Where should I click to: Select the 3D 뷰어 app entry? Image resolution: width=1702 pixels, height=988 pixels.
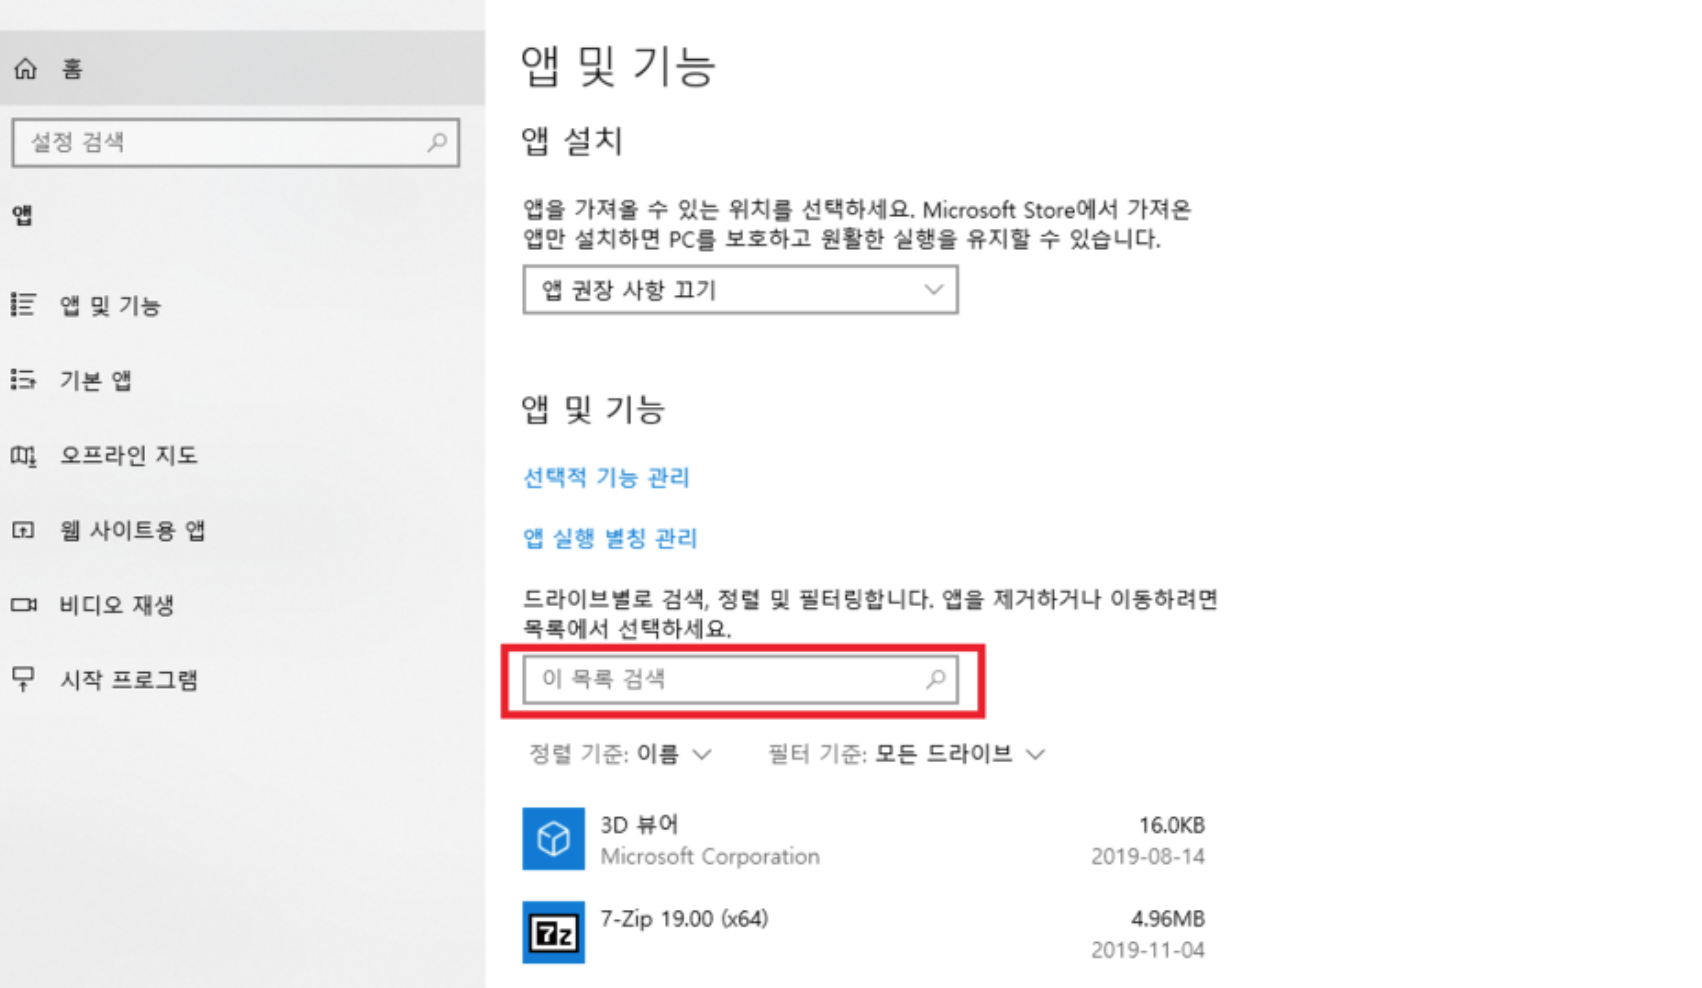(864, 839)
